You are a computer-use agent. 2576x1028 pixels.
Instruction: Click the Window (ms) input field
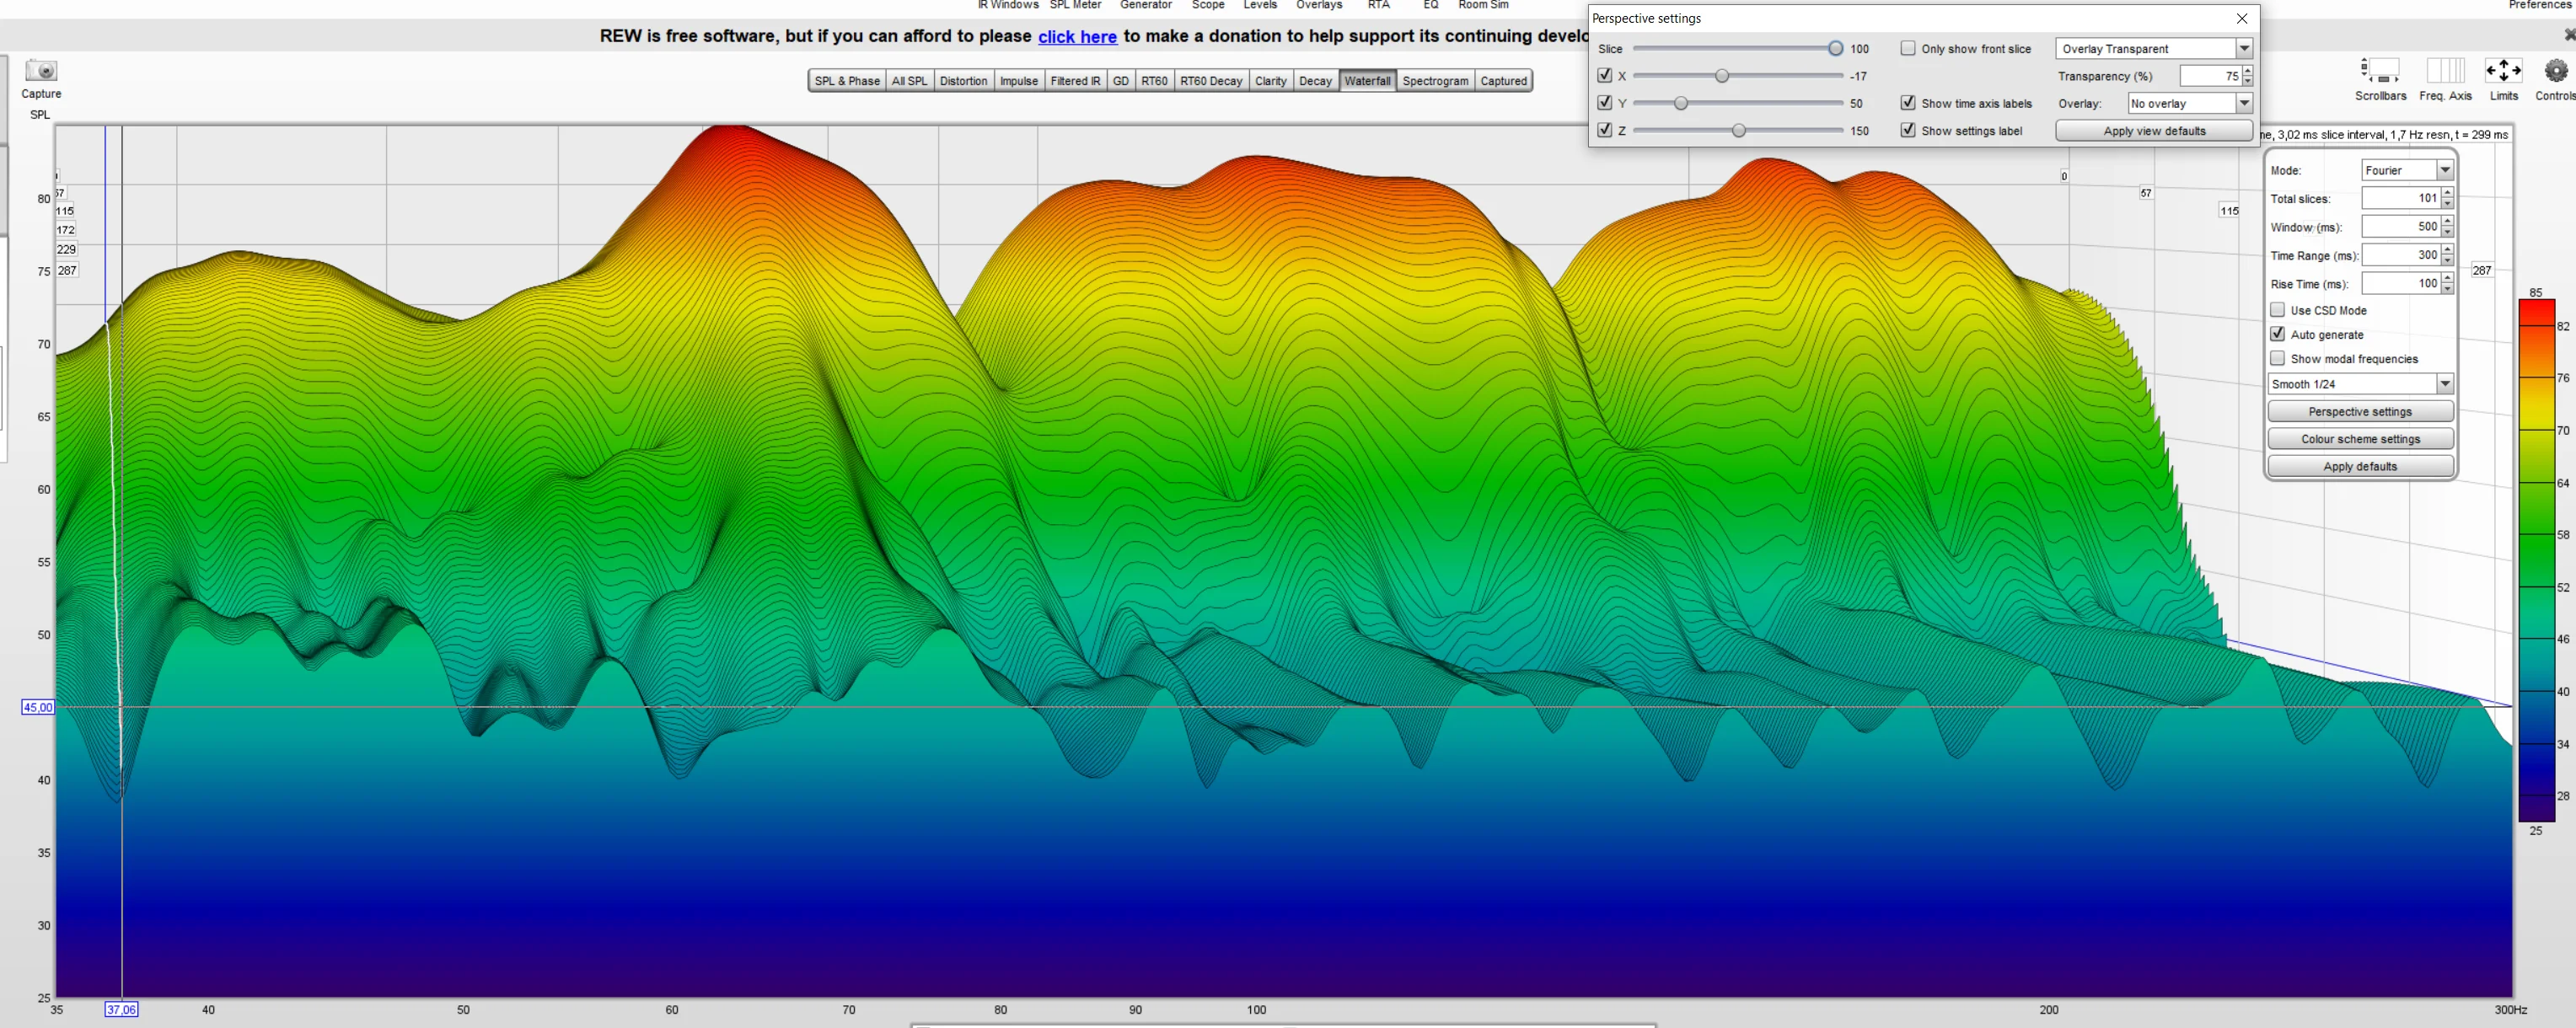(2401, 227)
